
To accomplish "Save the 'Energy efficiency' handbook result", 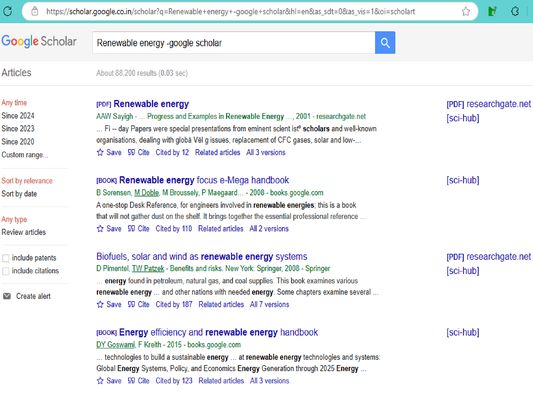I will 109,381.
